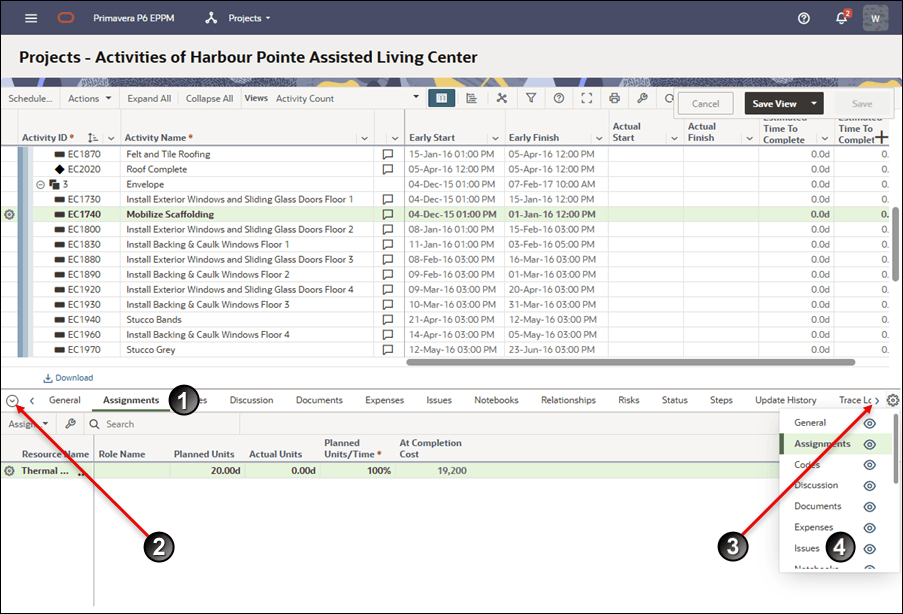Image resolution: width=903 pixels, height=614 pixels.
Task: Switch to the Discussion tab
Action: coord(251,400)
